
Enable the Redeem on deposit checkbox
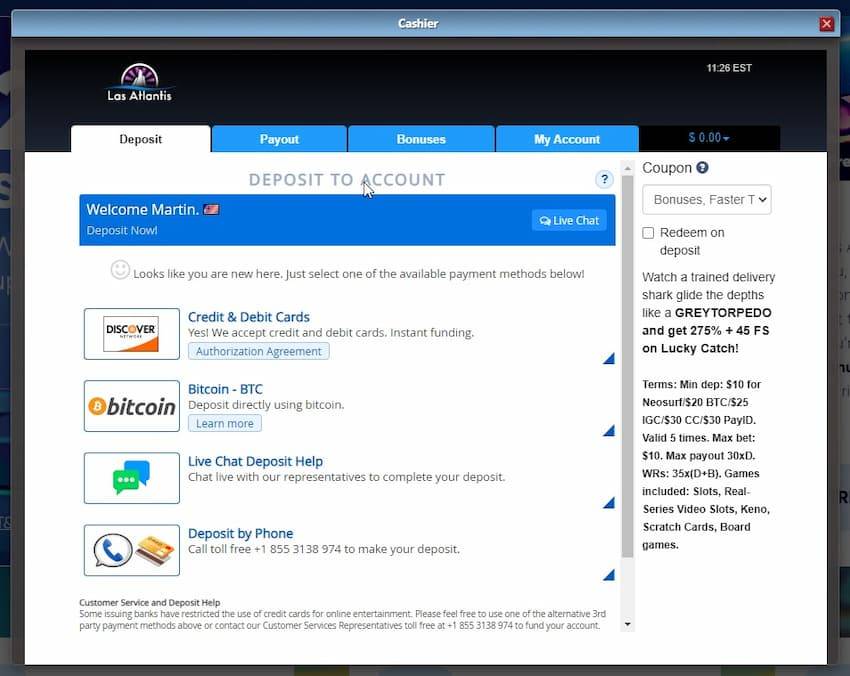[x=648, y=233]
